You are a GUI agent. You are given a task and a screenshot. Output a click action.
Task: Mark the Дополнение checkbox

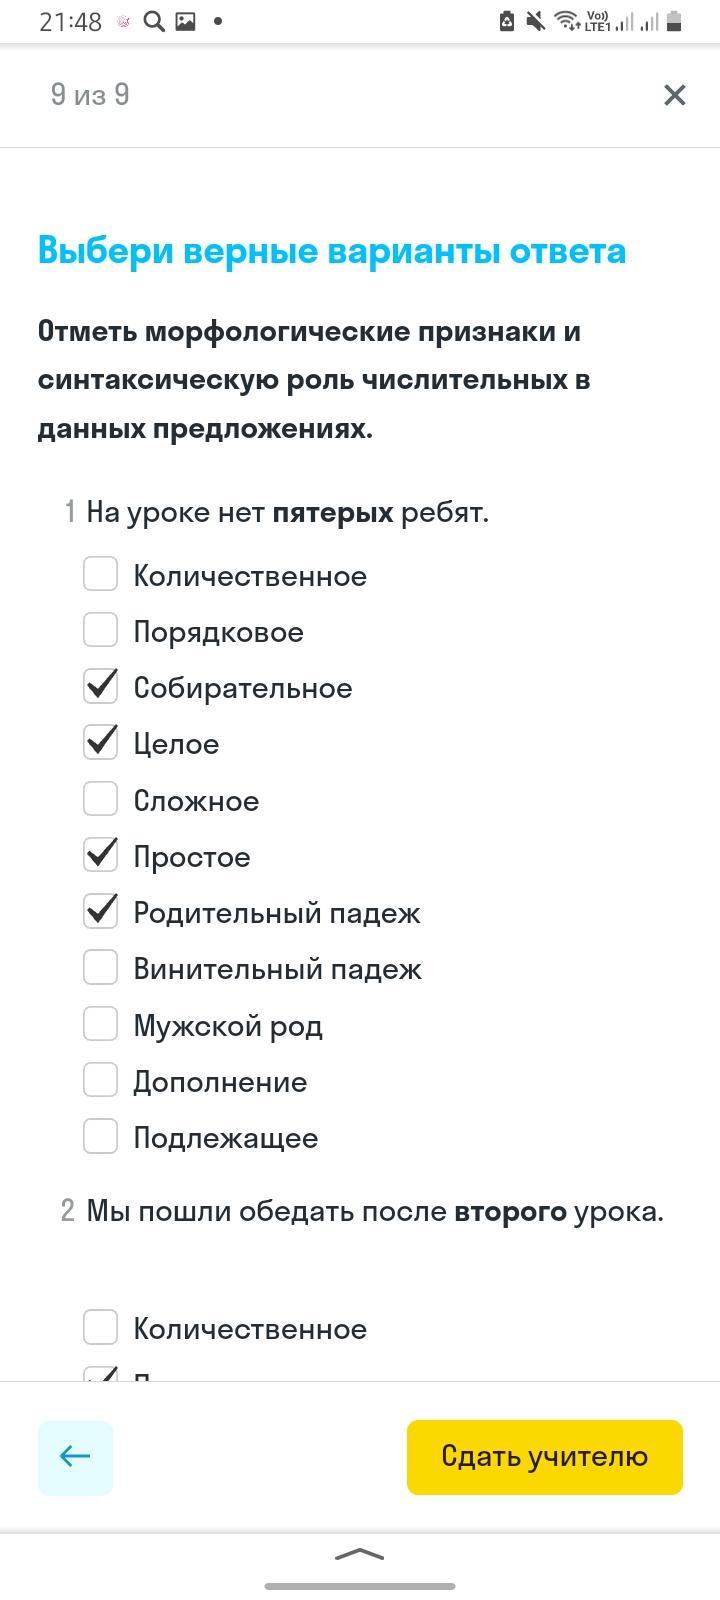click(100, 1081)
